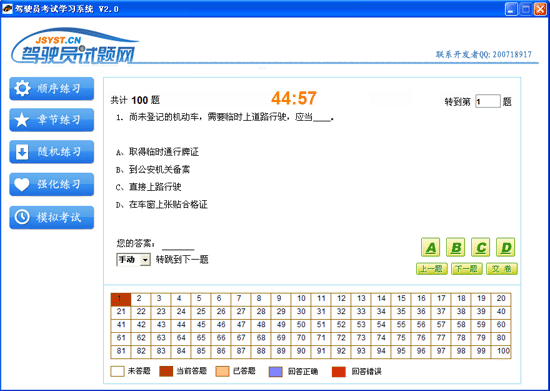Jump to question 58 in grid
The image size is (550, 391).
click(461, 325)
